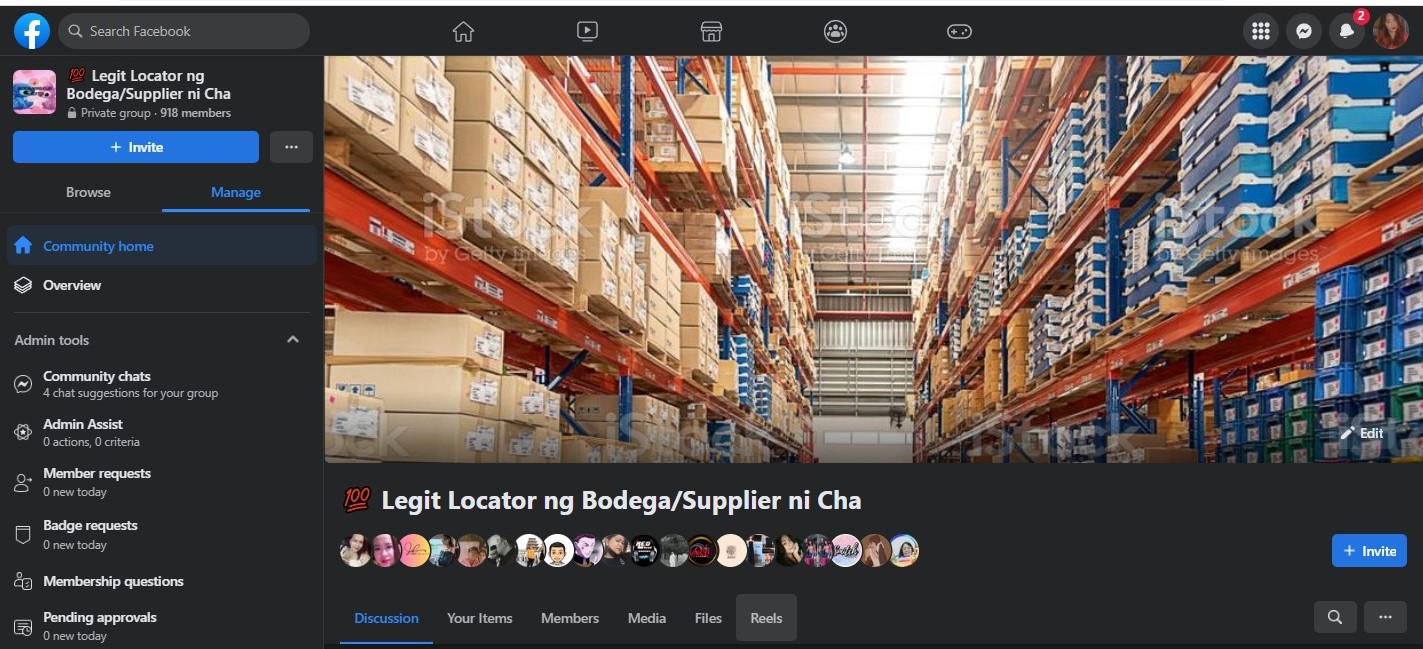Click the blue Invite button in sidebar

pyautogui.click(x=136, y=147)
